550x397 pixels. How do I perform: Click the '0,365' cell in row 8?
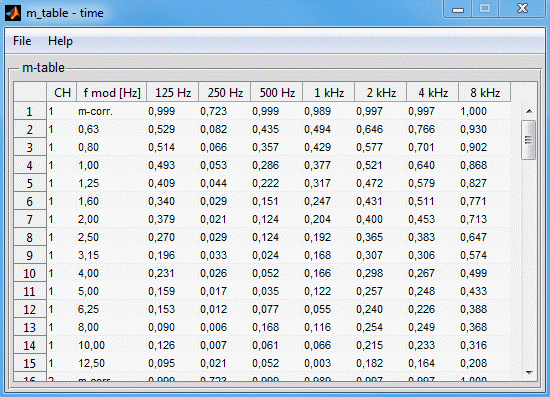[x=381, y=237]
